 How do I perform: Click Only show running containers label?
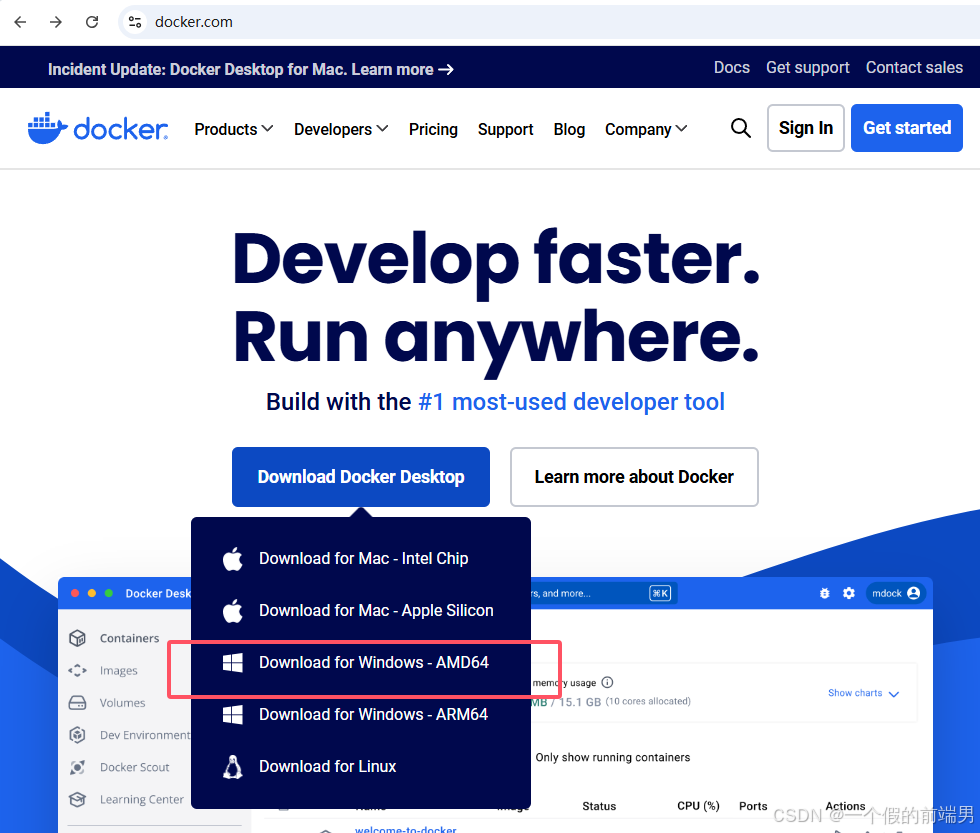point(612,757)
